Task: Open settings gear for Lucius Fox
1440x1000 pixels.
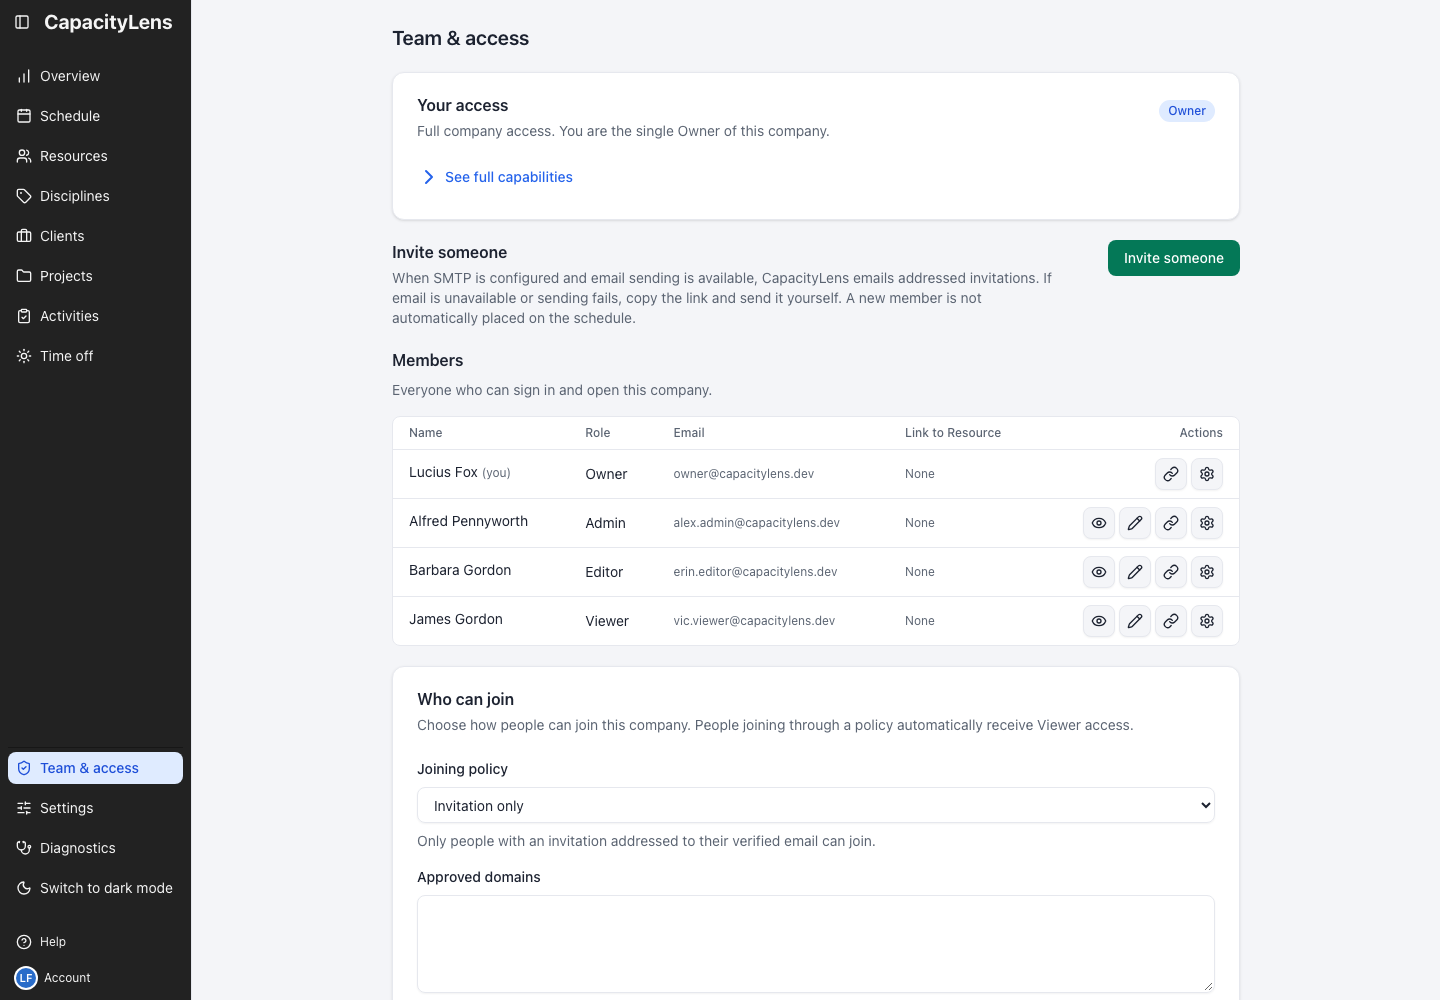Action: pyautogui.click(x=1207, y=474)
